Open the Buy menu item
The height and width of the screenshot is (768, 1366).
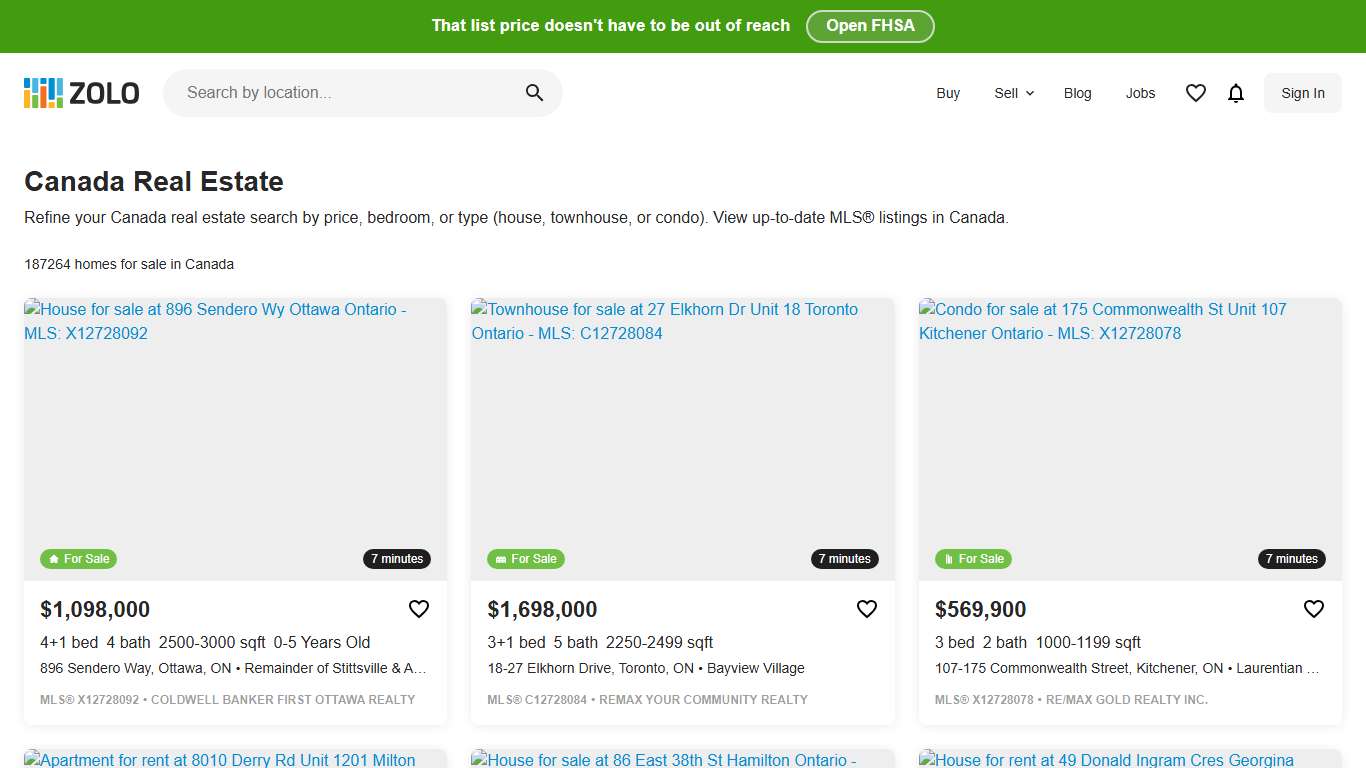click(x=948, y=93)
